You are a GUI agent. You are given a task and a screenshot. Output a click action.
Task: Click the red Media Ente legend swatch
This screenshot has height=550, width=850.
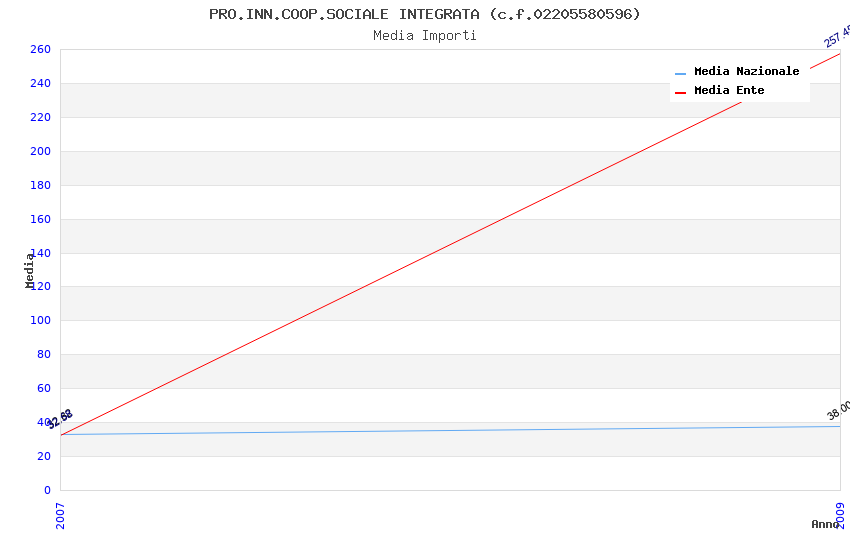680,93
